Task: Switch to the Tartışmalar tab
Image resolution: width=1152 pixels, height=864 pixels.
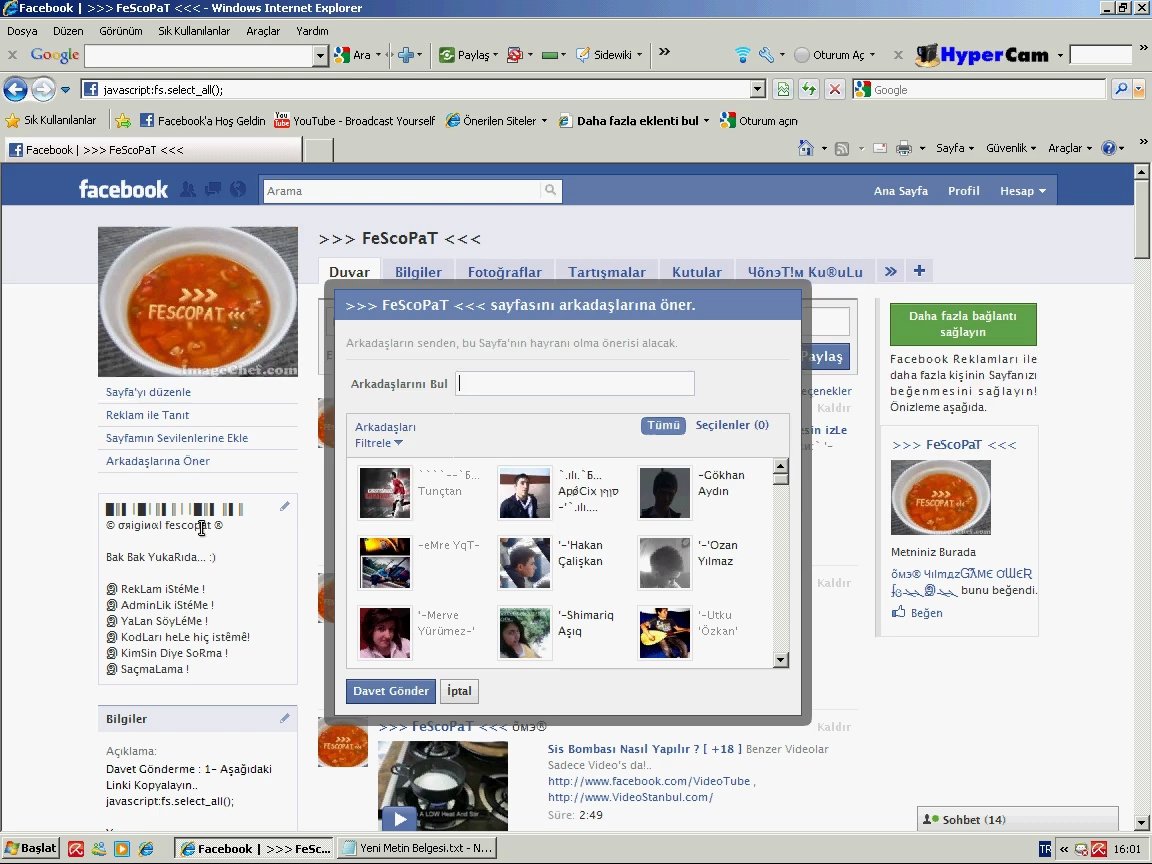Action: click(x=607, y=272)
